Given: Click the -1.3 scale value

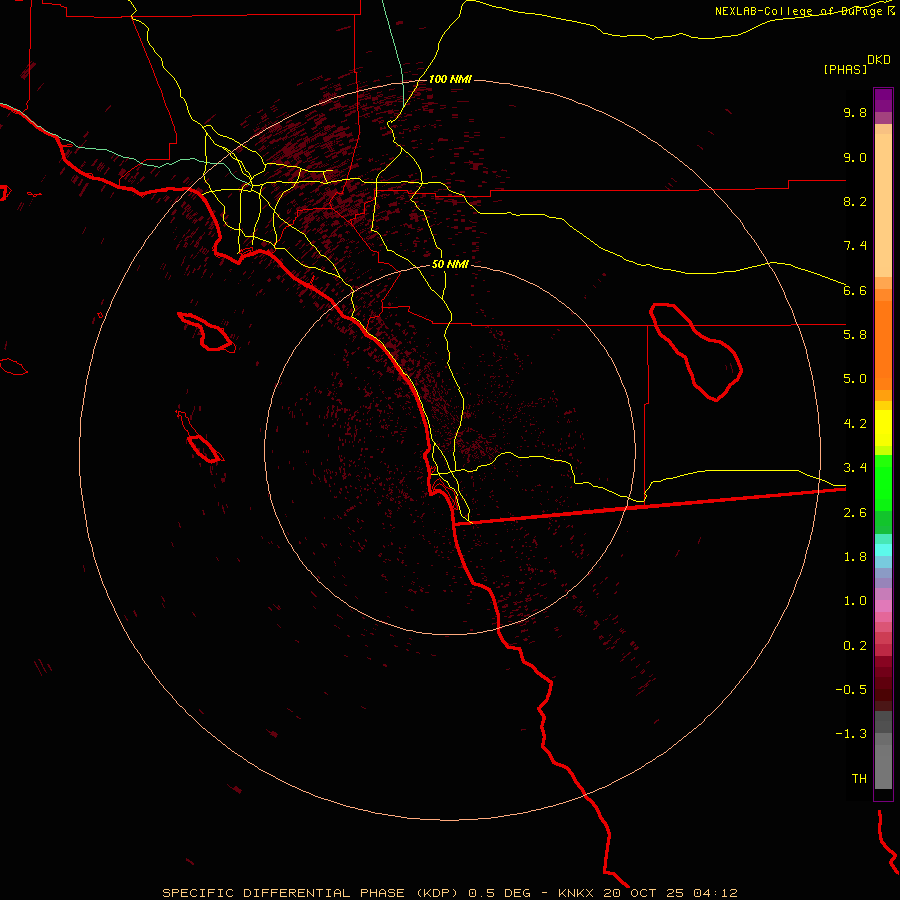Looking at the screenshot, I should [x=851, y=734].
